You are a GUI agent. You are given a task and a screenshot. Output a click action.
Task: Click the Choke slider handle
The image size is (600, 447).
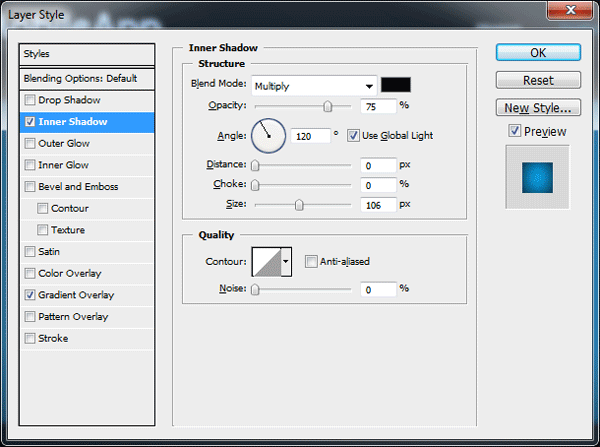(255, 185)
